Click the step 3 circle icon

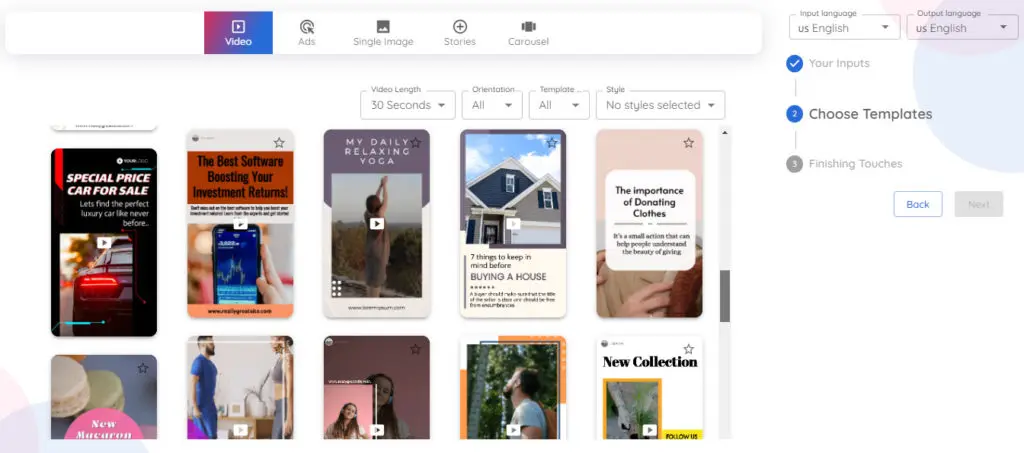794,164
